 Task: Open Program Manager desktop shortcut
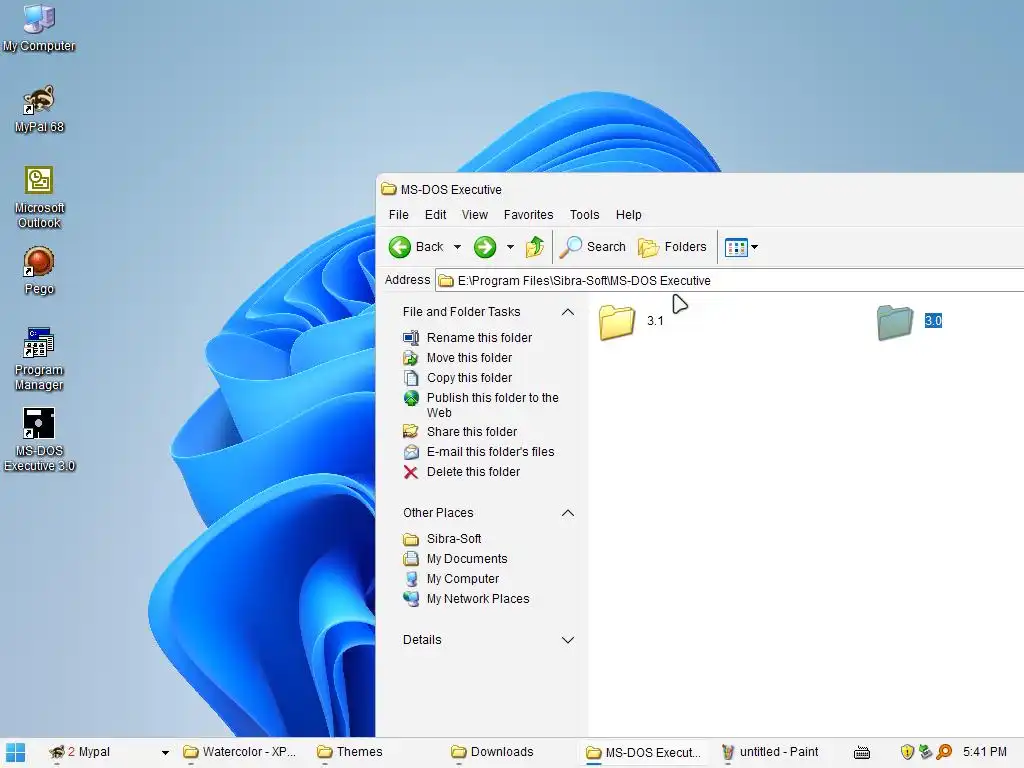coord(39,359)
